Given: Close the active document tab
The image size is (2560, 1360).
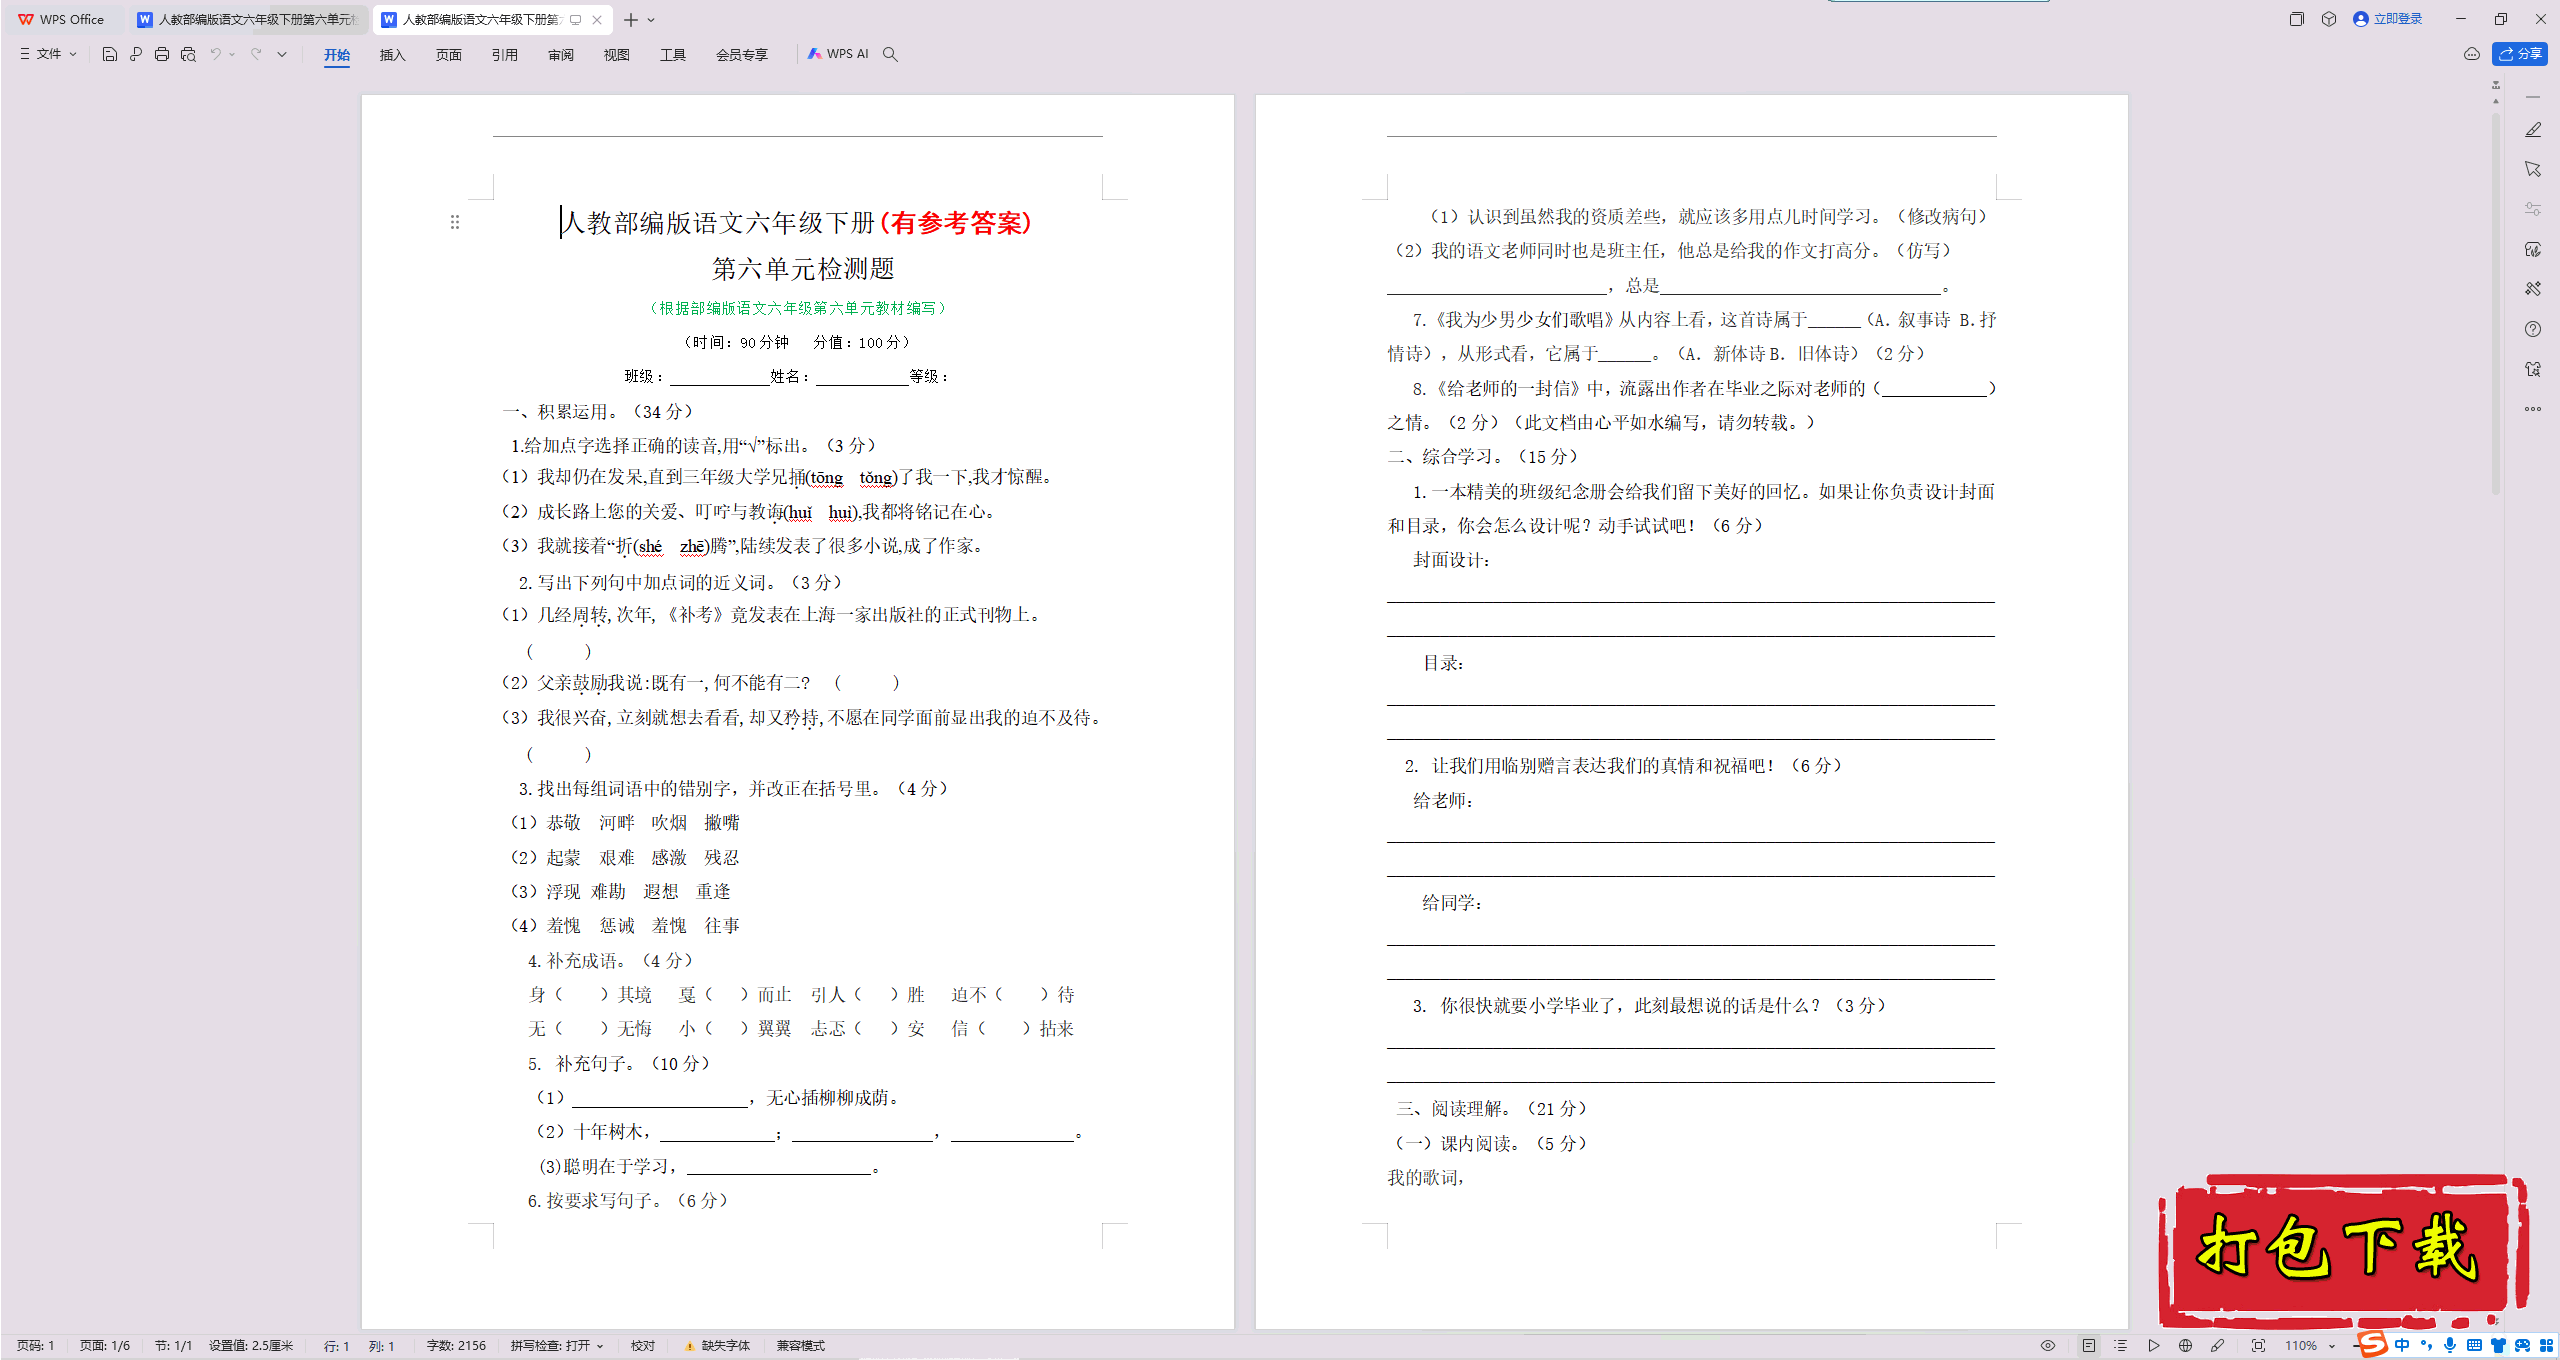Looking at the screenshot, I should [597, 20].
